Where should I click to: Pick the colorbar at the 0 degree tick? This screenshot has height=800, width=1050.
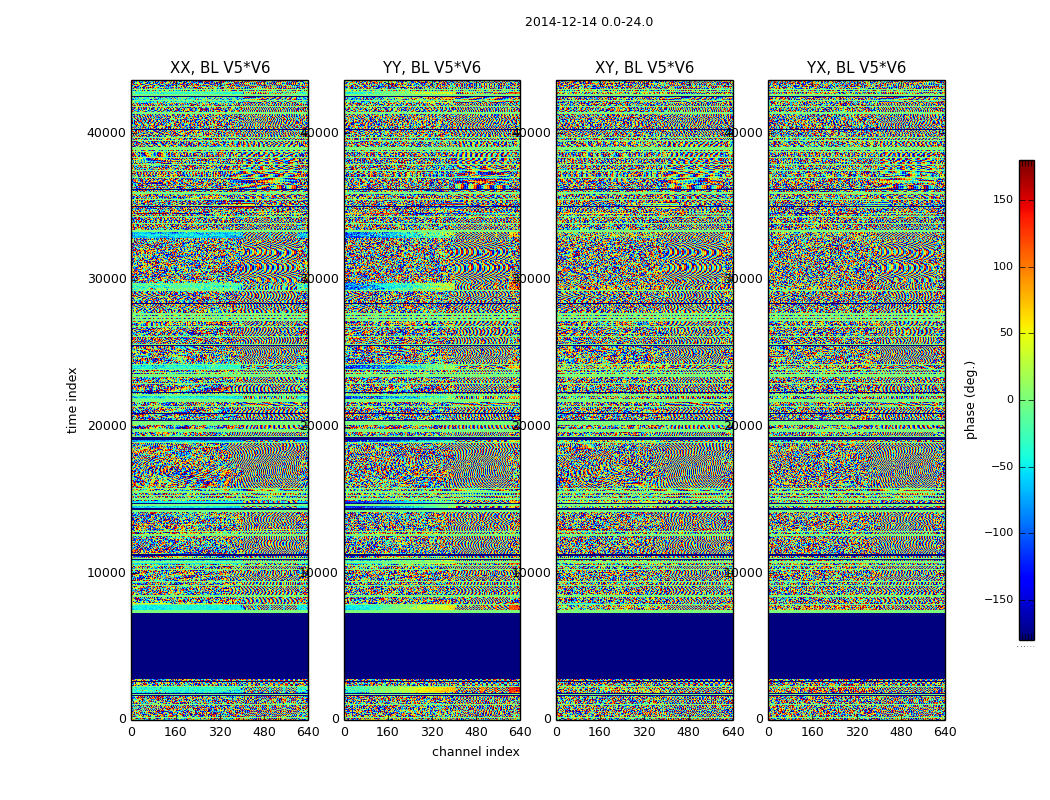1026,400
